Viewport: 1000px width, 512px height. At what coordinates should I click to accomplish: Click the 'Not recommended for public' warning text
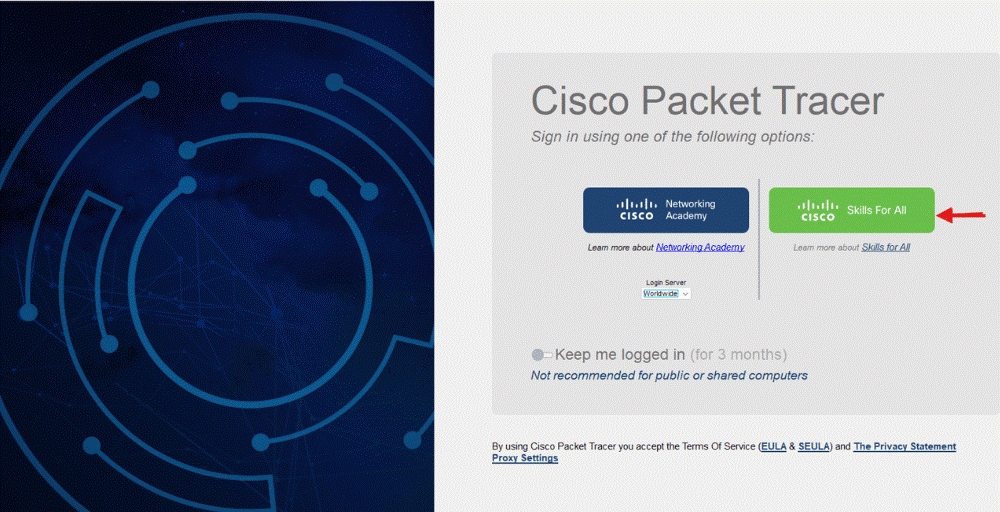(x=669, y=376)
